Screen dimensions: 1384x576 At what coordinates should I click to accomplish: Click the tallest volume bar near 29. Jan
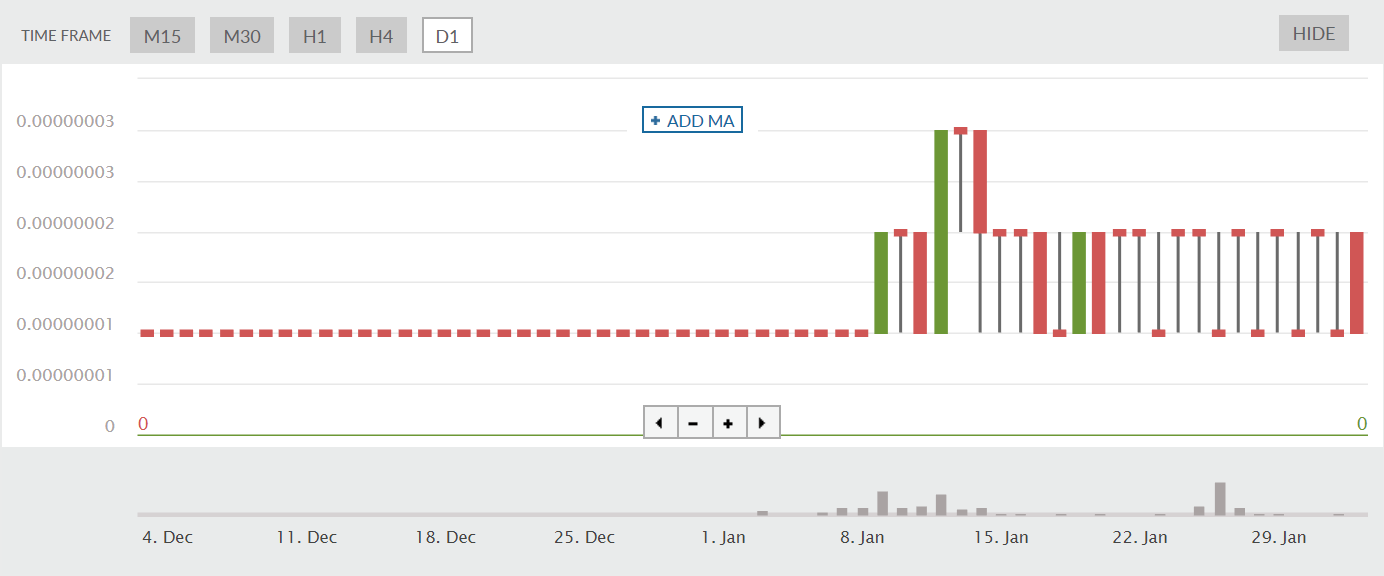click(1220, 498)
